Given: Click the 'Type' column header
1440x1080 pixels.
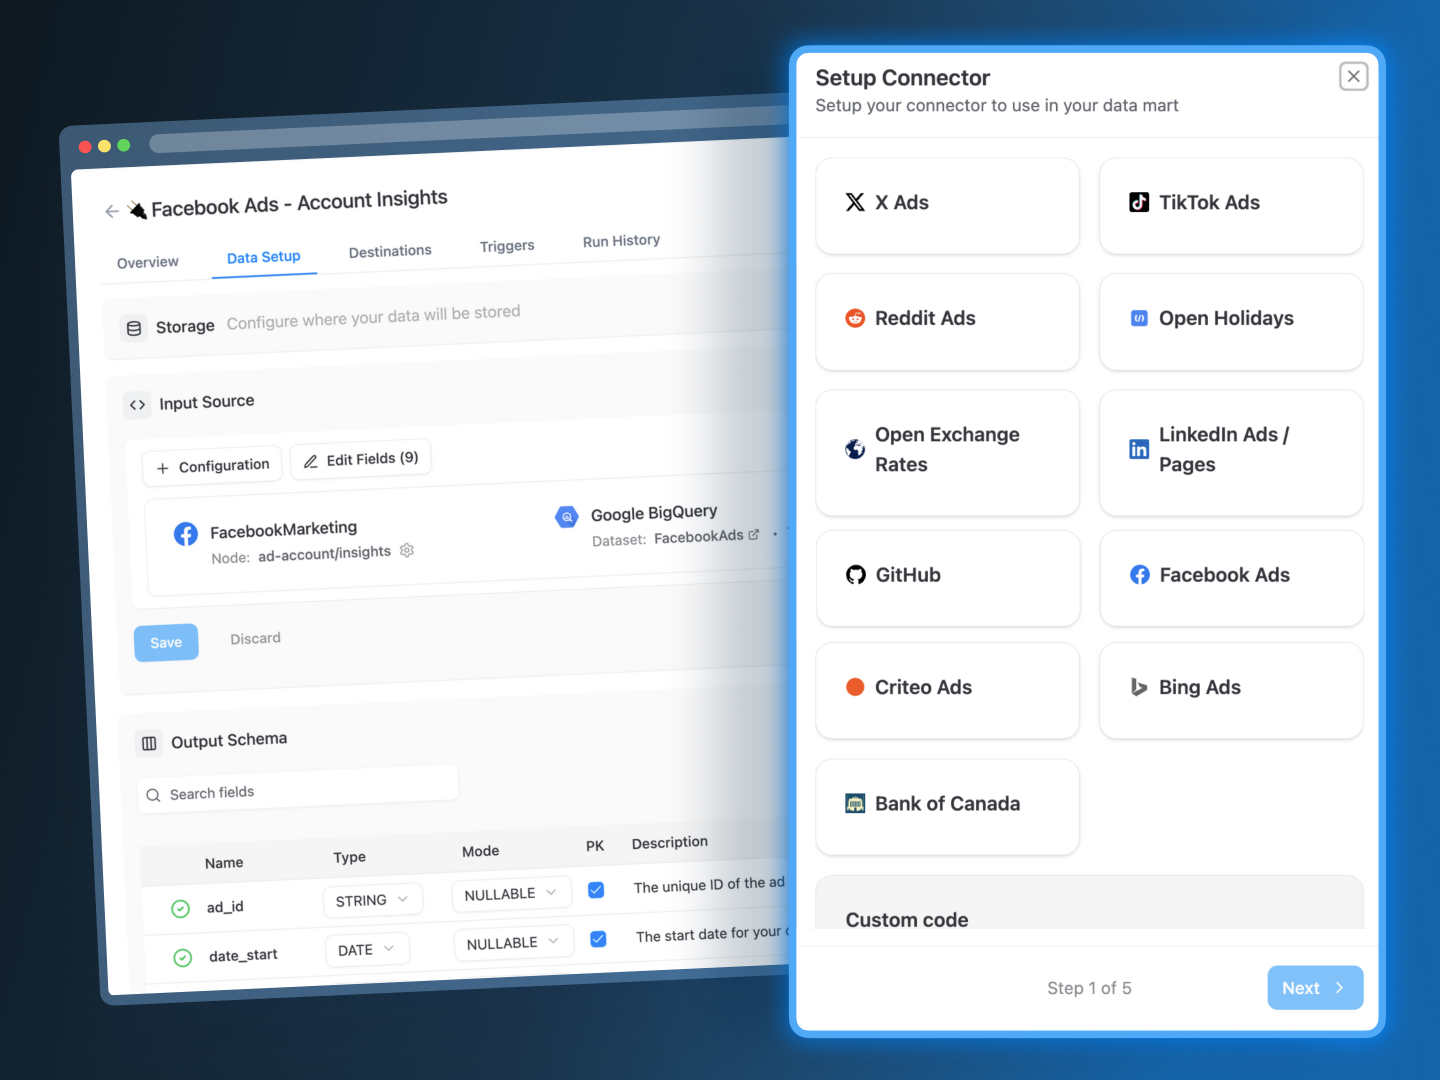Looking at the screenshot, I should point(349,858).
